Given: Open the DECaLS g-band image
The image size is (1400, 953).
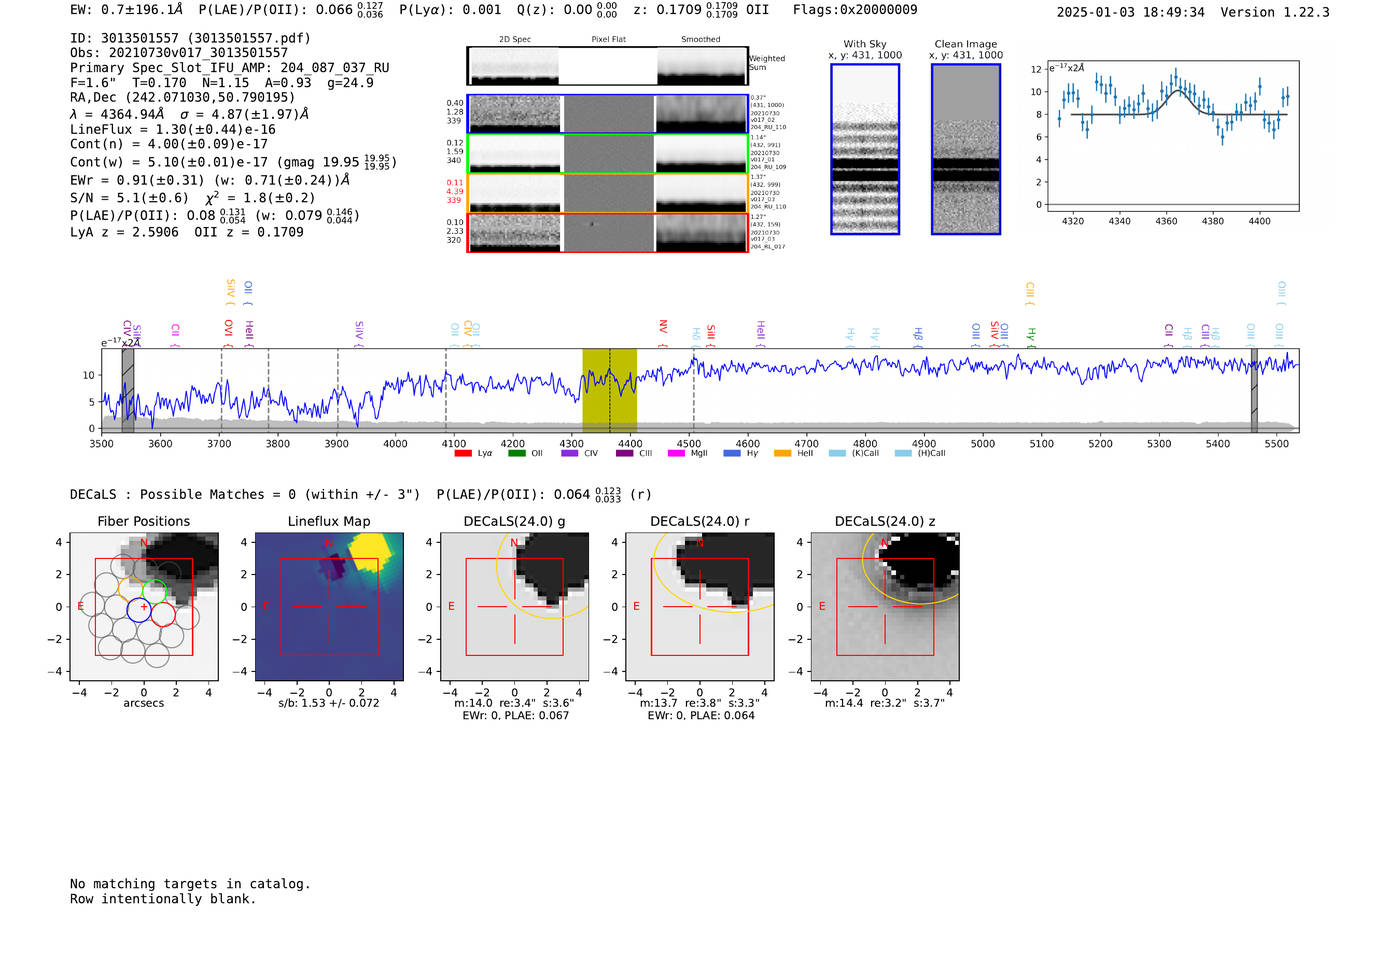Looking at the screenshot, I should [515, 606].
